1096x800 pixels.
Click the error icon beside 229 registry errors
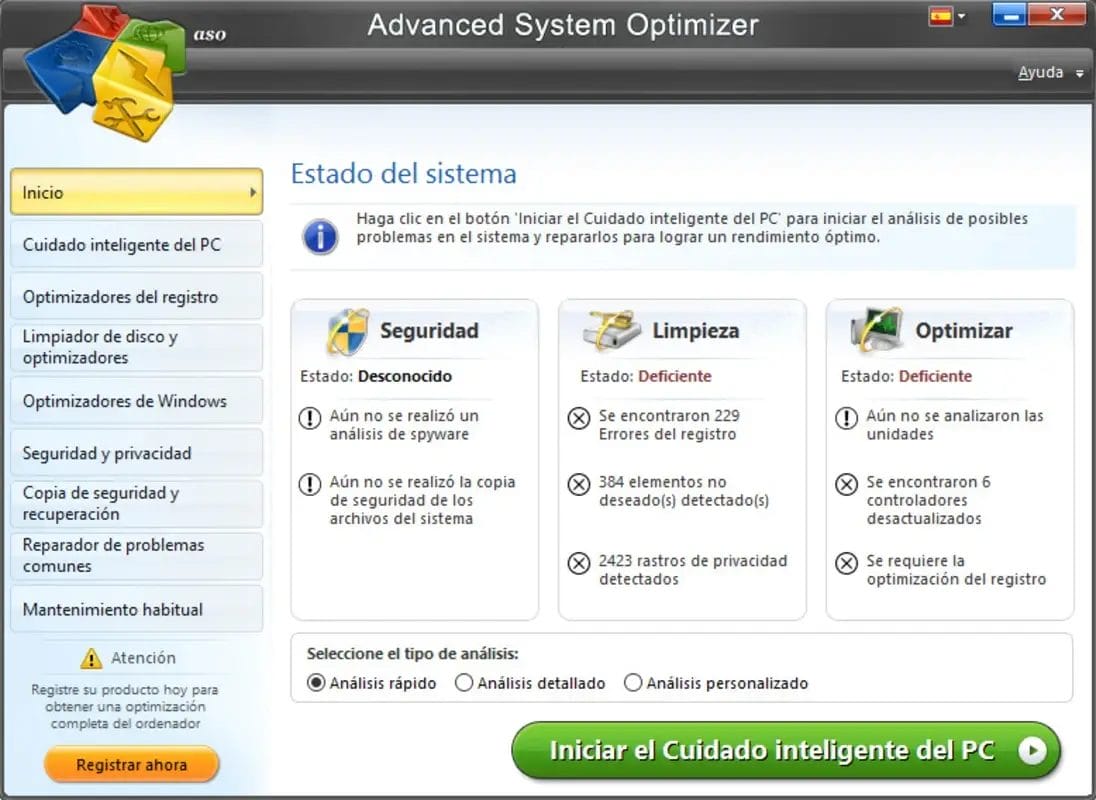[x=578, y=418]
